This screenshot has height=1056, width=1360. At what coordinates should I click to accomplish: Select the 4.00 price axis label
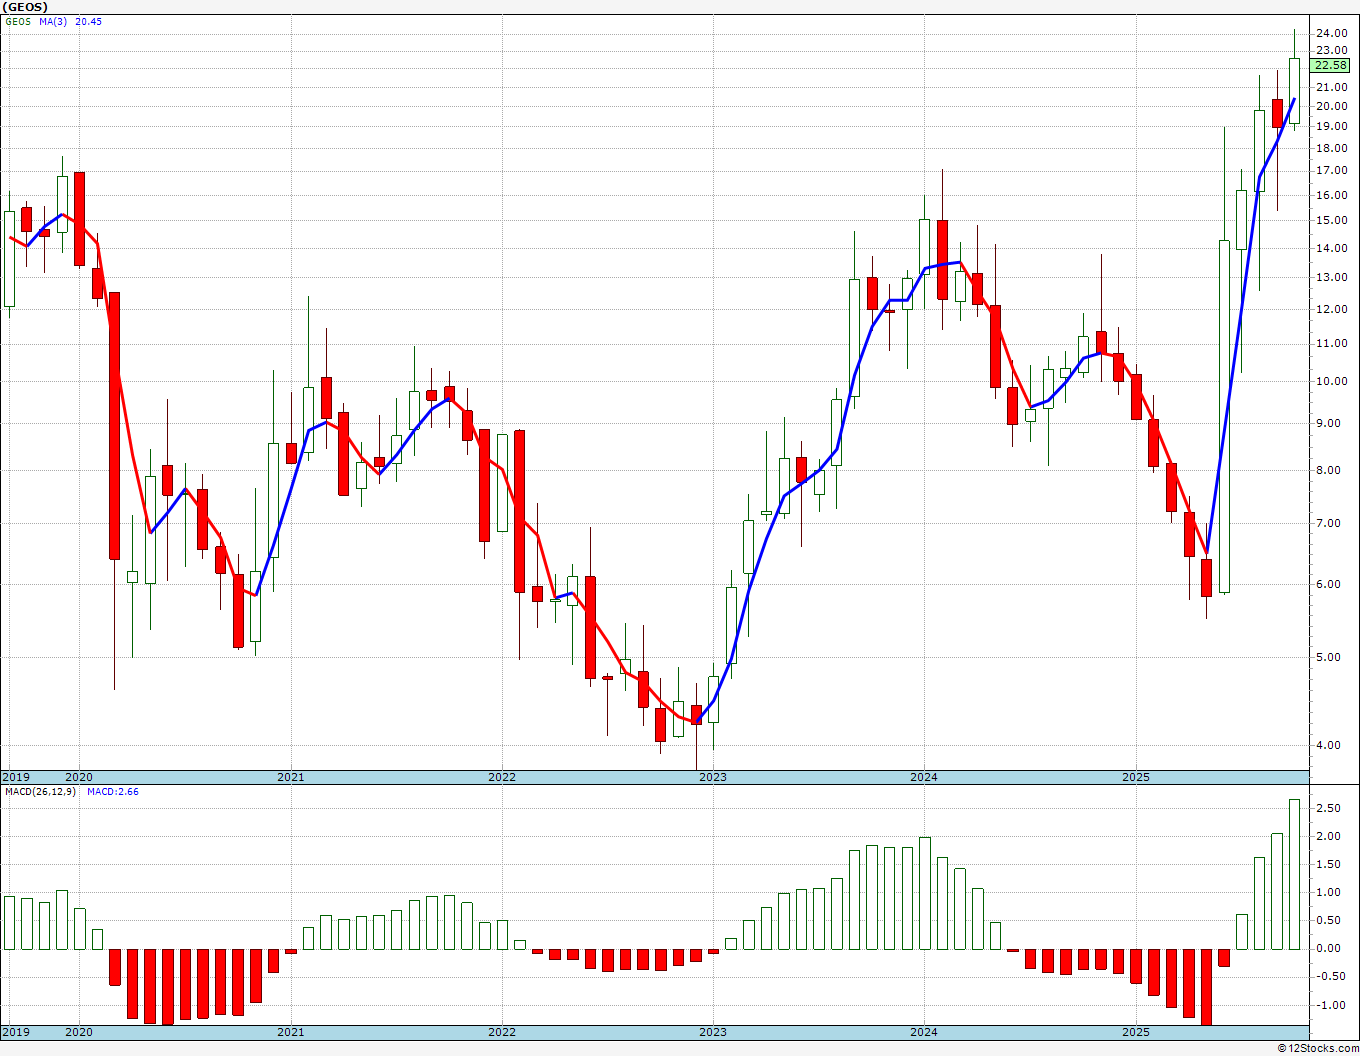coord(1331,745)
